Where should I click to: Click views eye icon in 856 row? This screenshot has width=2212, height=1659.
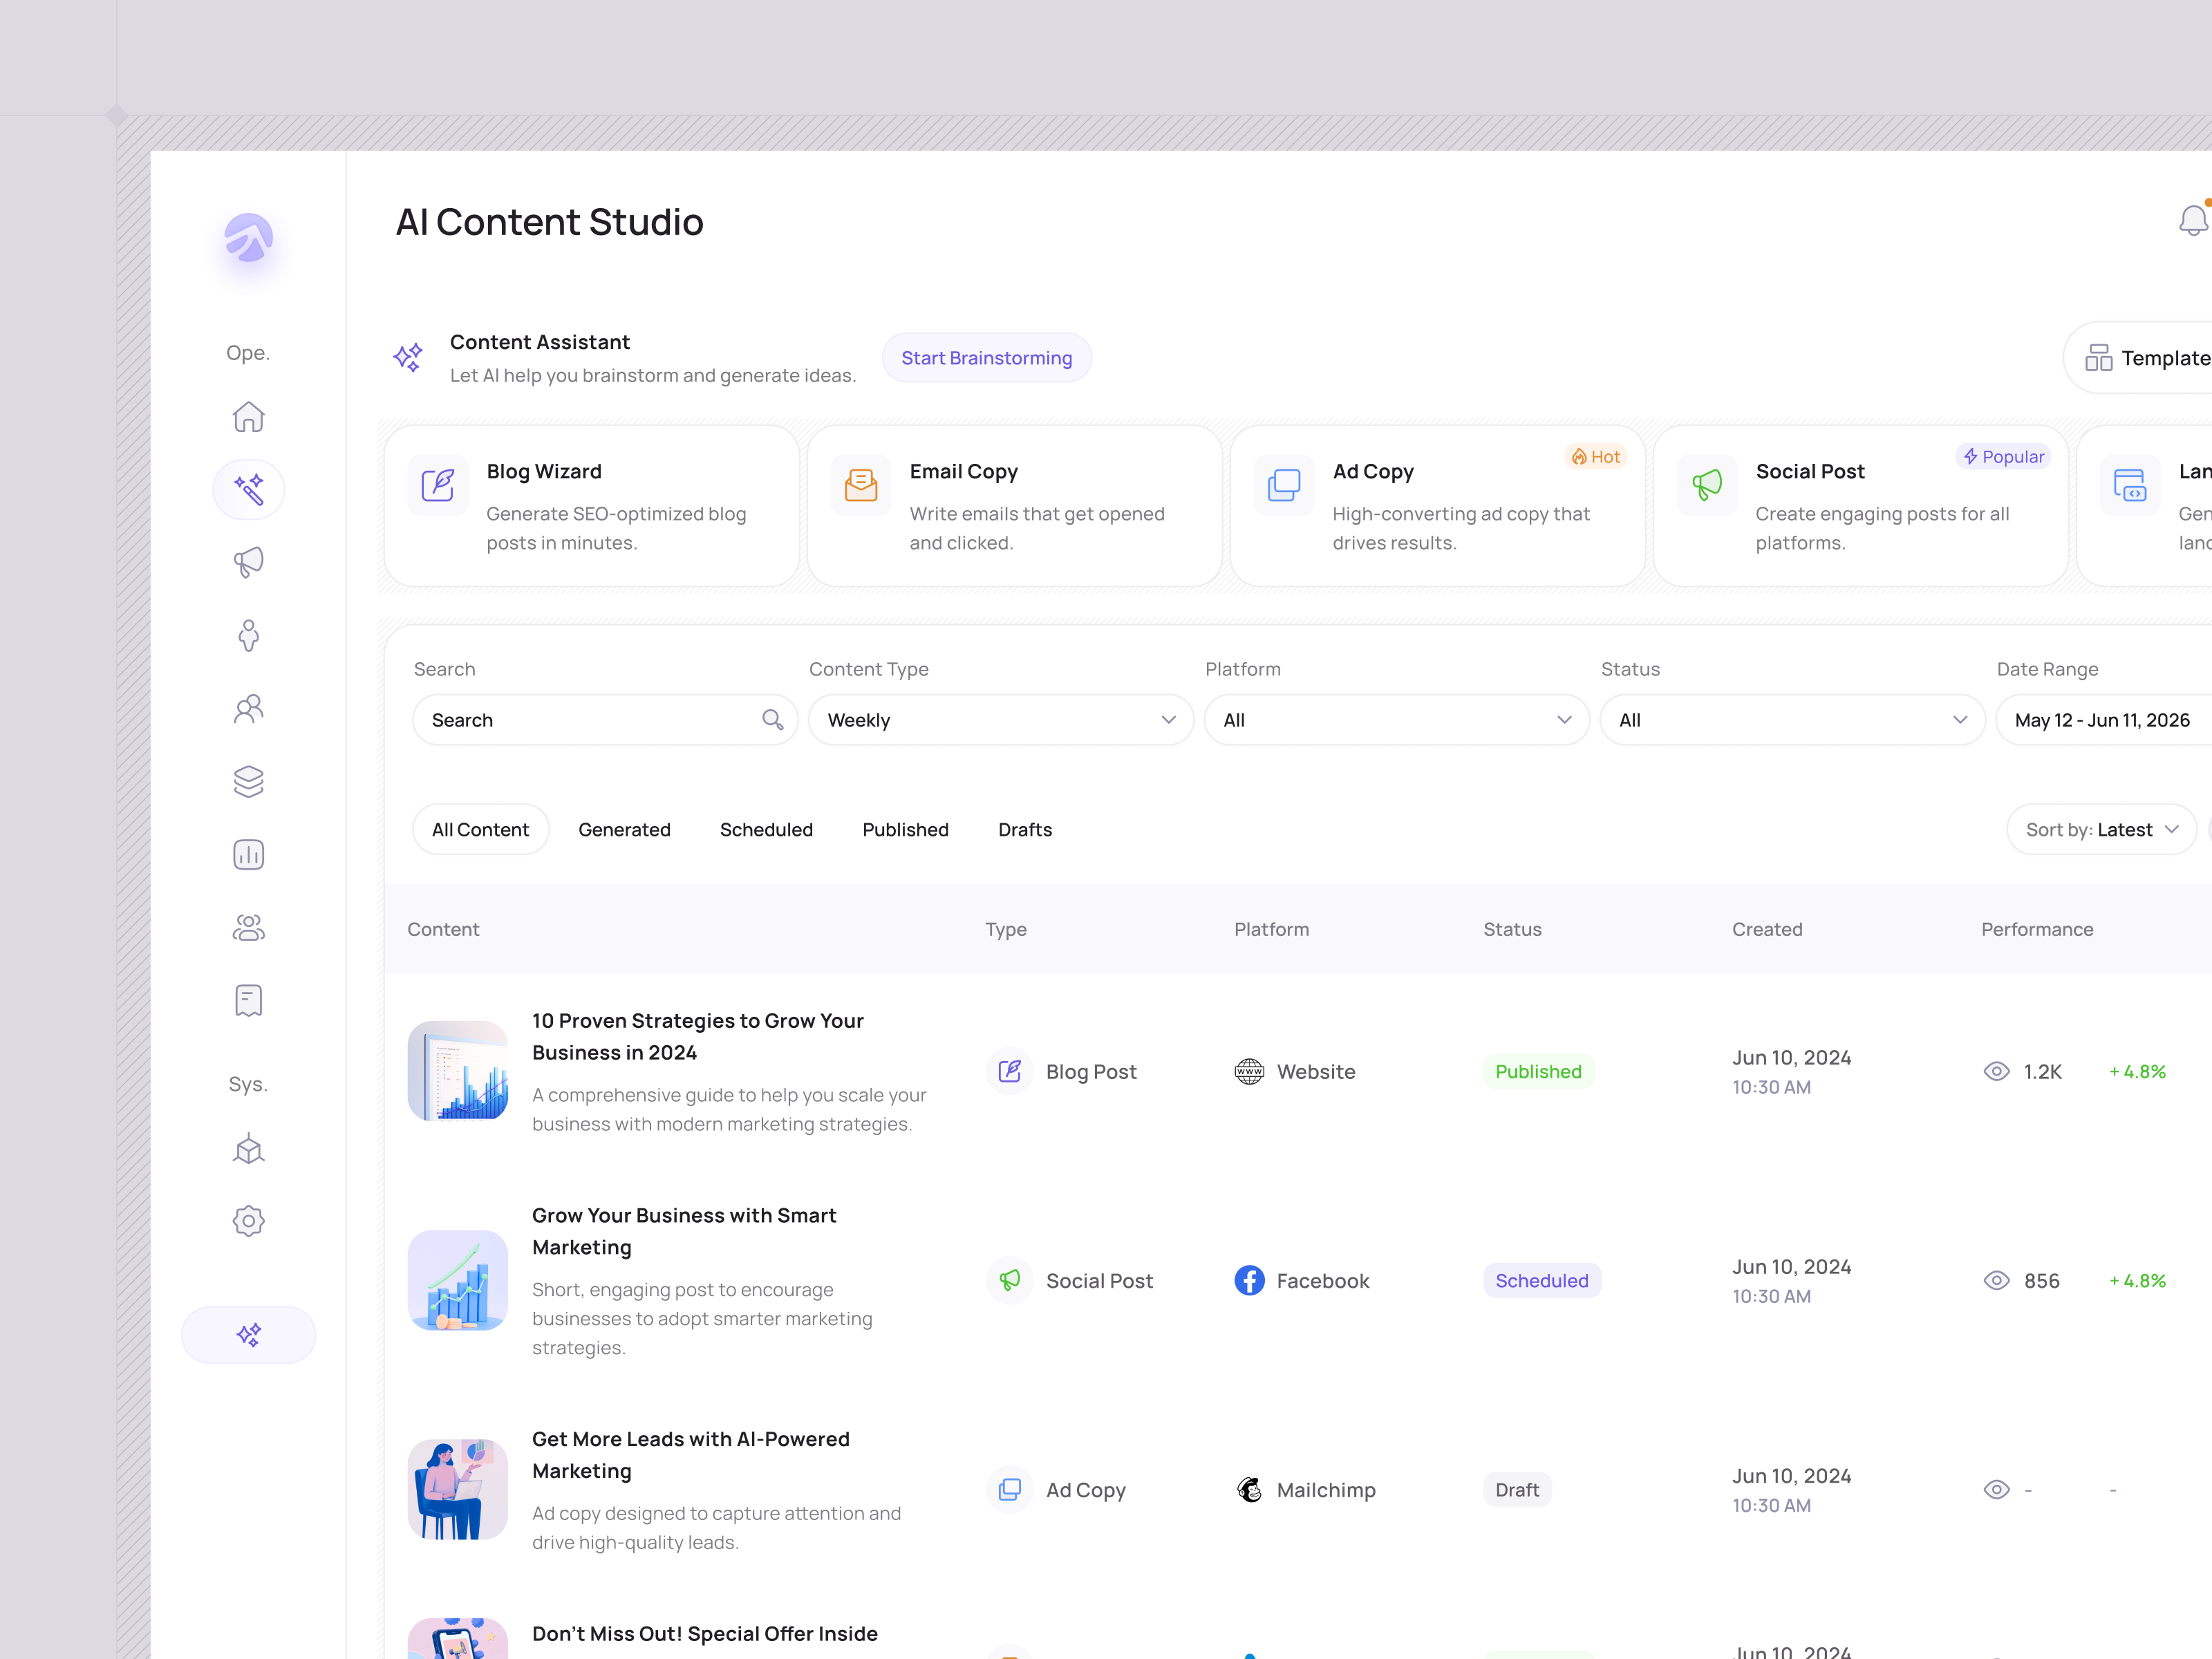point(1996,1280)
